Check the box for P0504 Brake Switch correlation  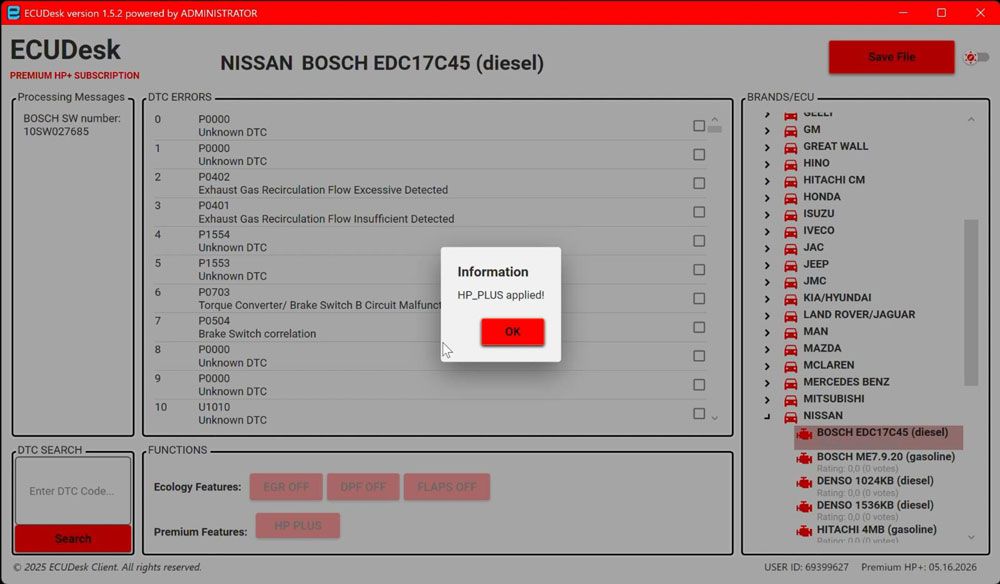(x=697, y=327)
